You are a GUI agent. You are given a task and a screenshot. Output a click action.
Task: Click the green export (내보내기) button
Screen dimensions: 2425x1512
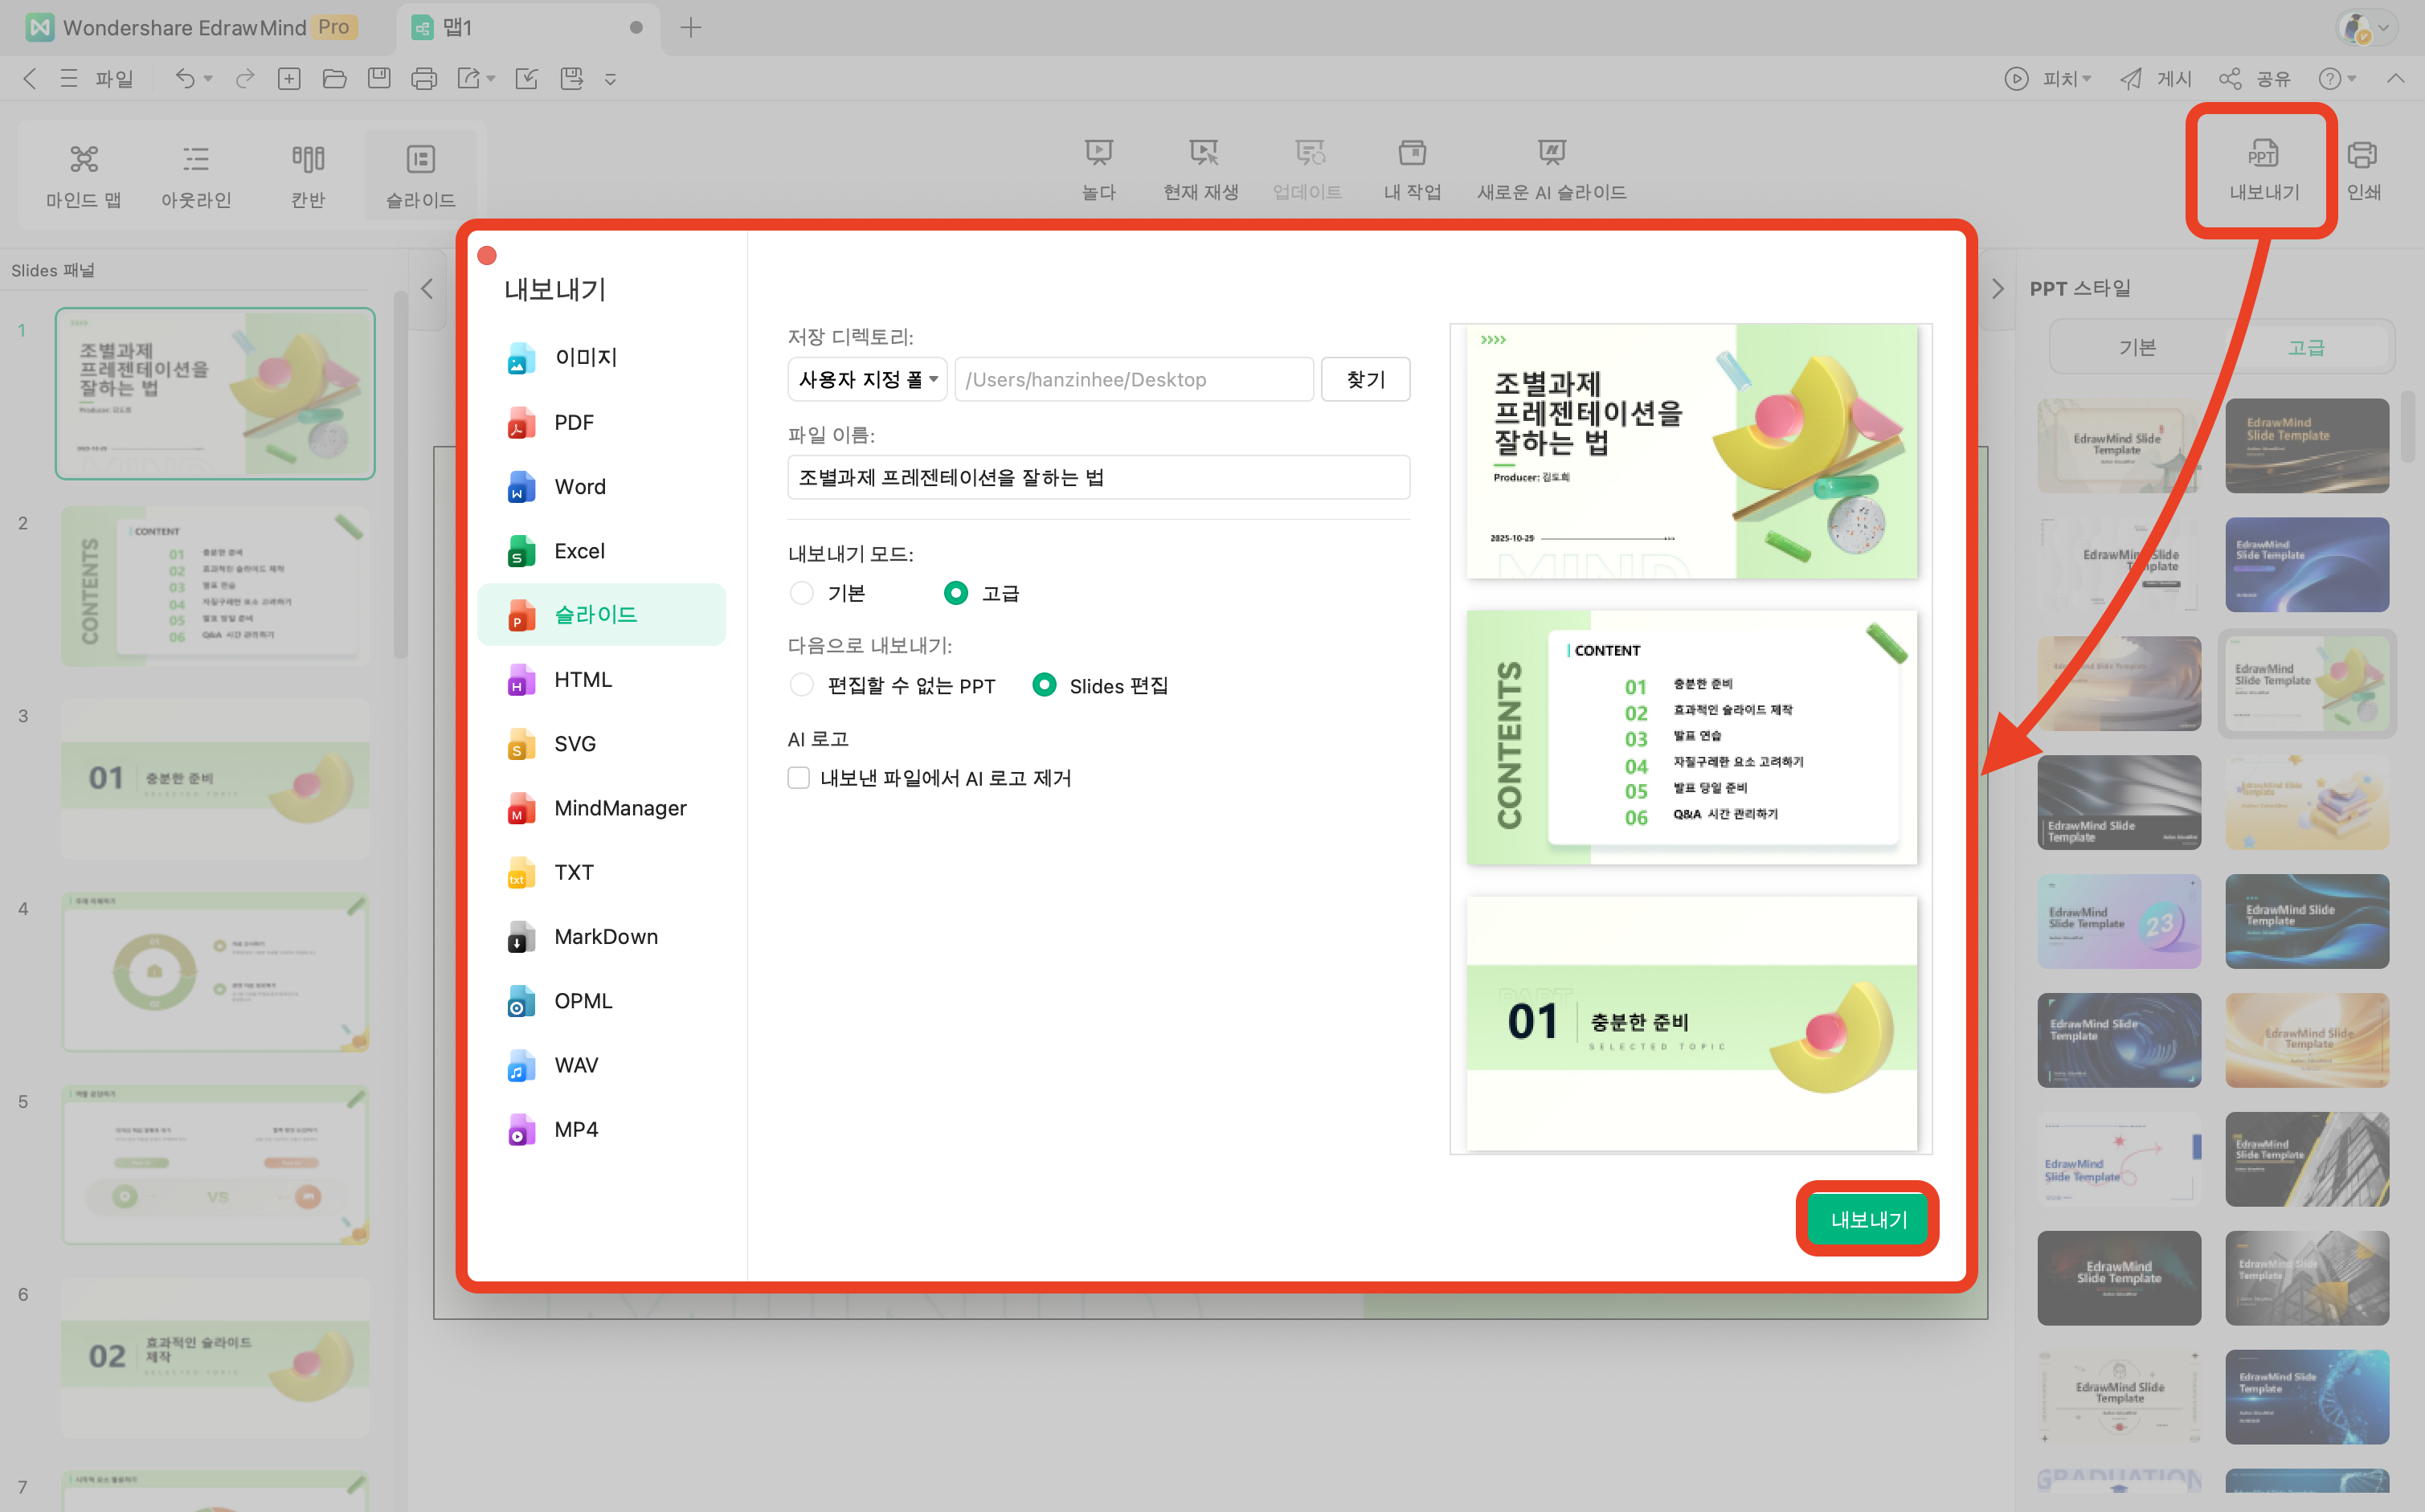pos(1867,1219)
